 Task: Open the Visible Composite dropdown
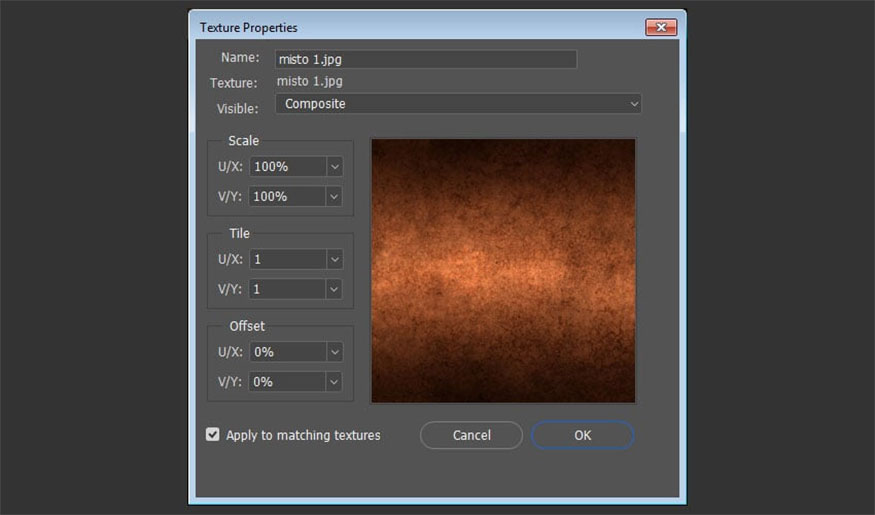tap(458, 104)
